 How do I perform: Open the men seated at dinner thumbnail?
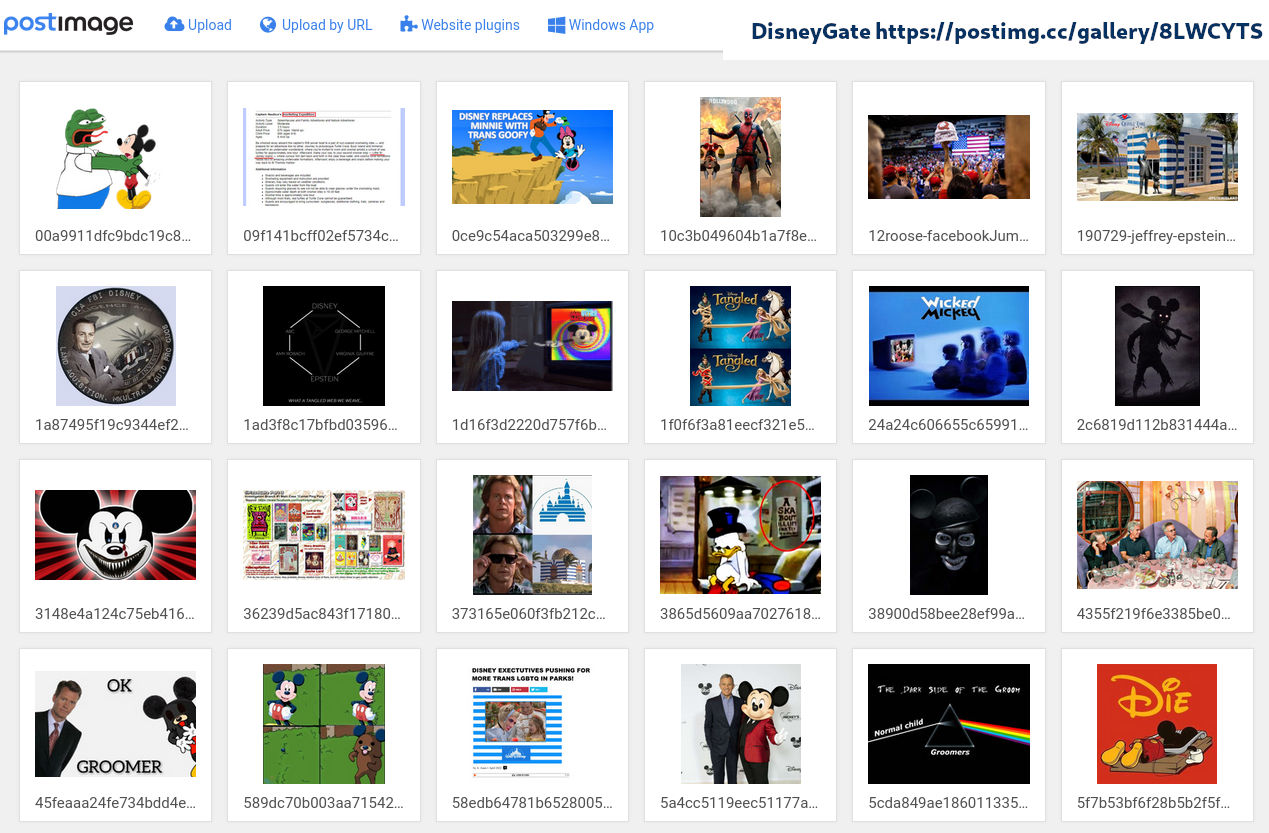pos(1157,535)
